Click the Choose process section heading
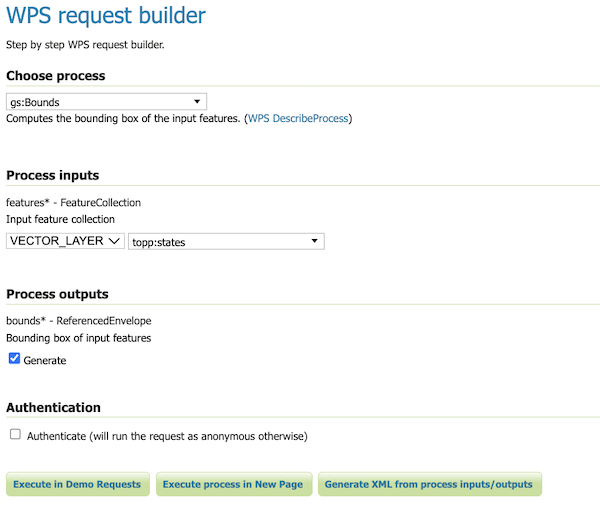 tap(56, 76)
